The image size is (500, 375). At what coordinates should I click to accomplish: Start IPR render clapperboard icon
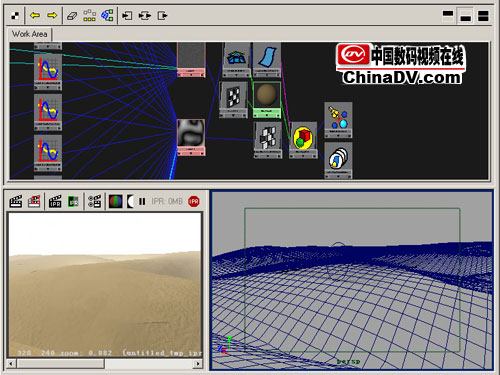click(x=55, y=201)
